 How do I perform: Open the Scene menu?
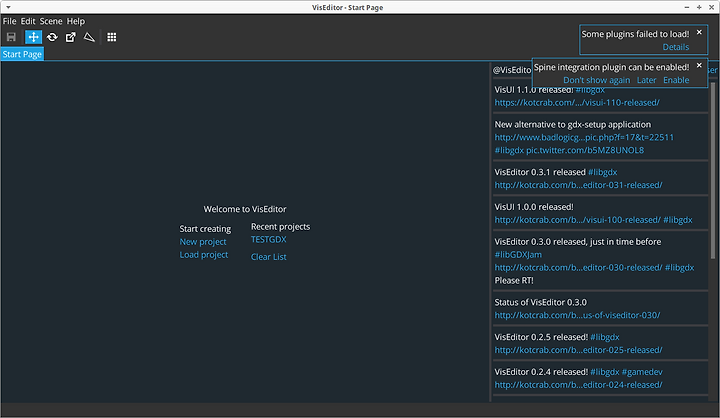51,21
